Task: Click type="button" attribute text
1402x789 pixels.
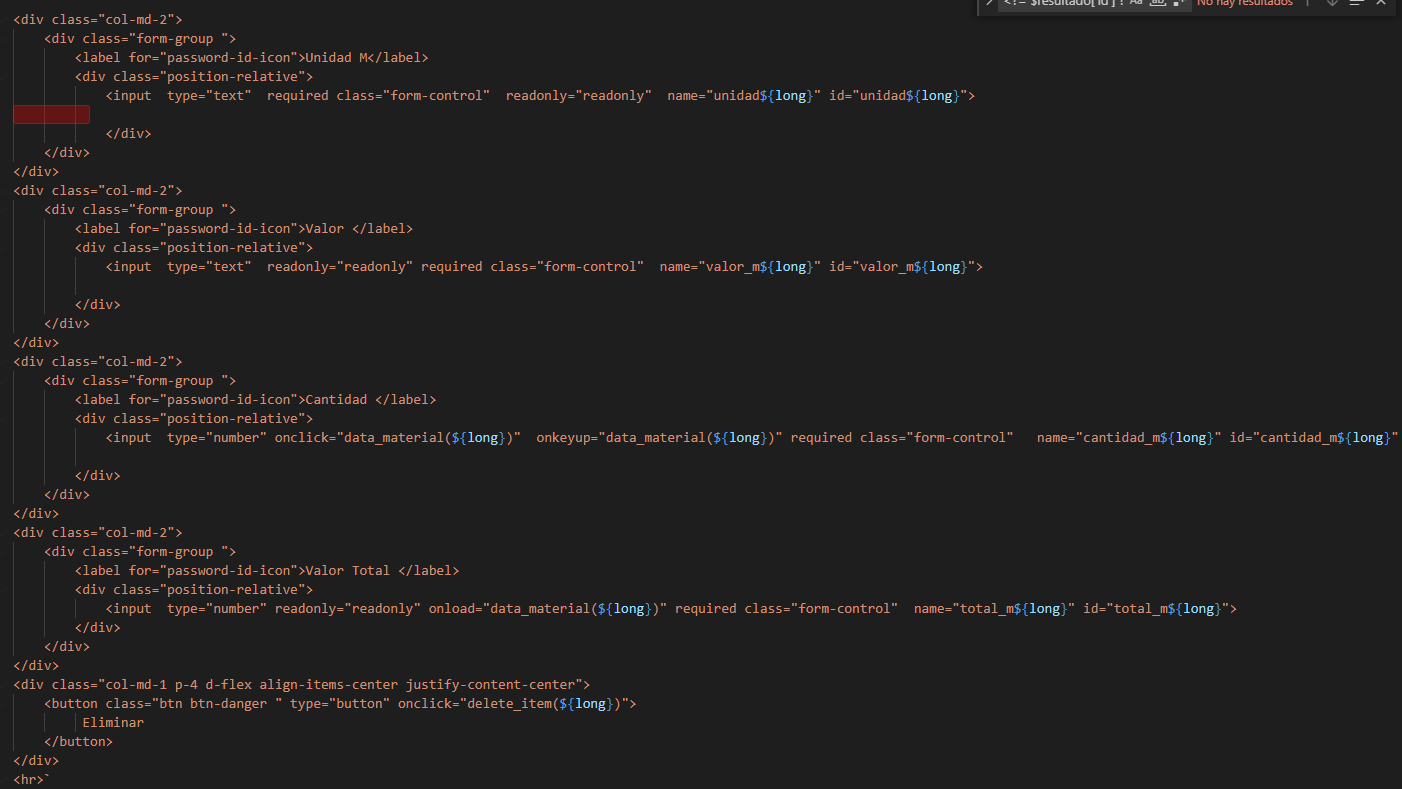Action: click(x=340, y=704)
